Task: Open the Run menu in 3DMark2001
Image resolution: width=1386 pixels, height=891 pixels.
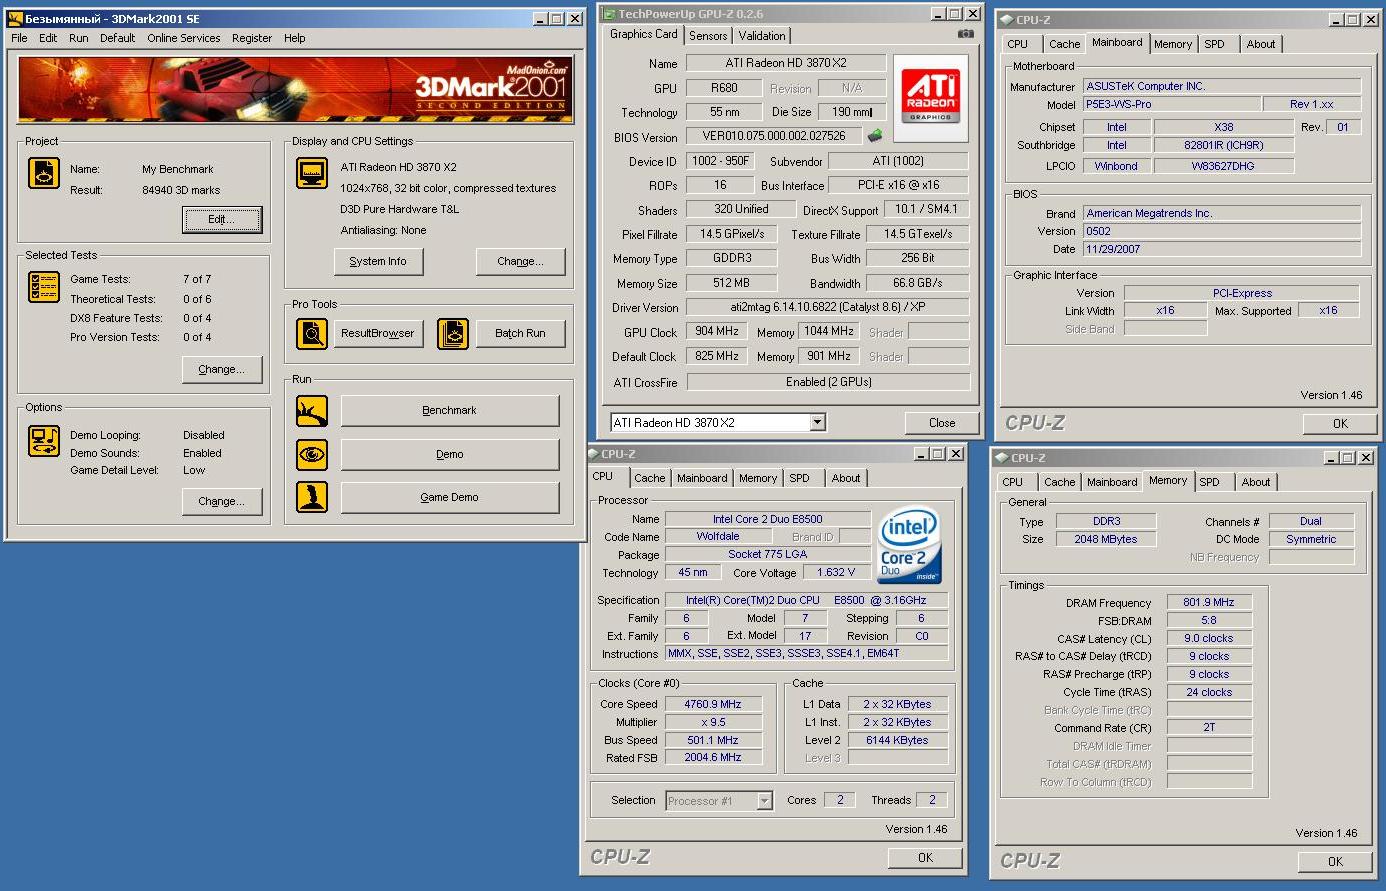Action: (79, 38)
